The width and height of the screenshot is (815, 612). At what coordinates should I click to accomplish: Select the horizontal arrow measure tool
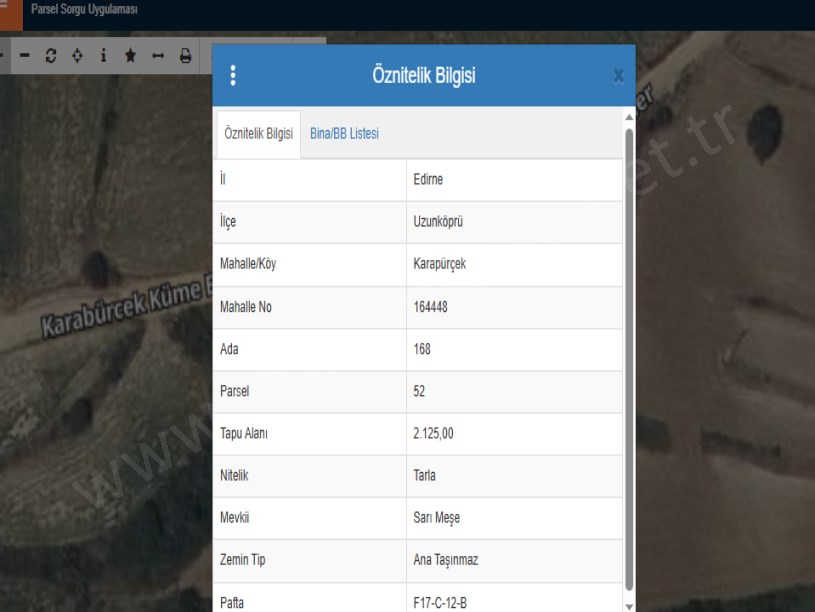point(157,56)
